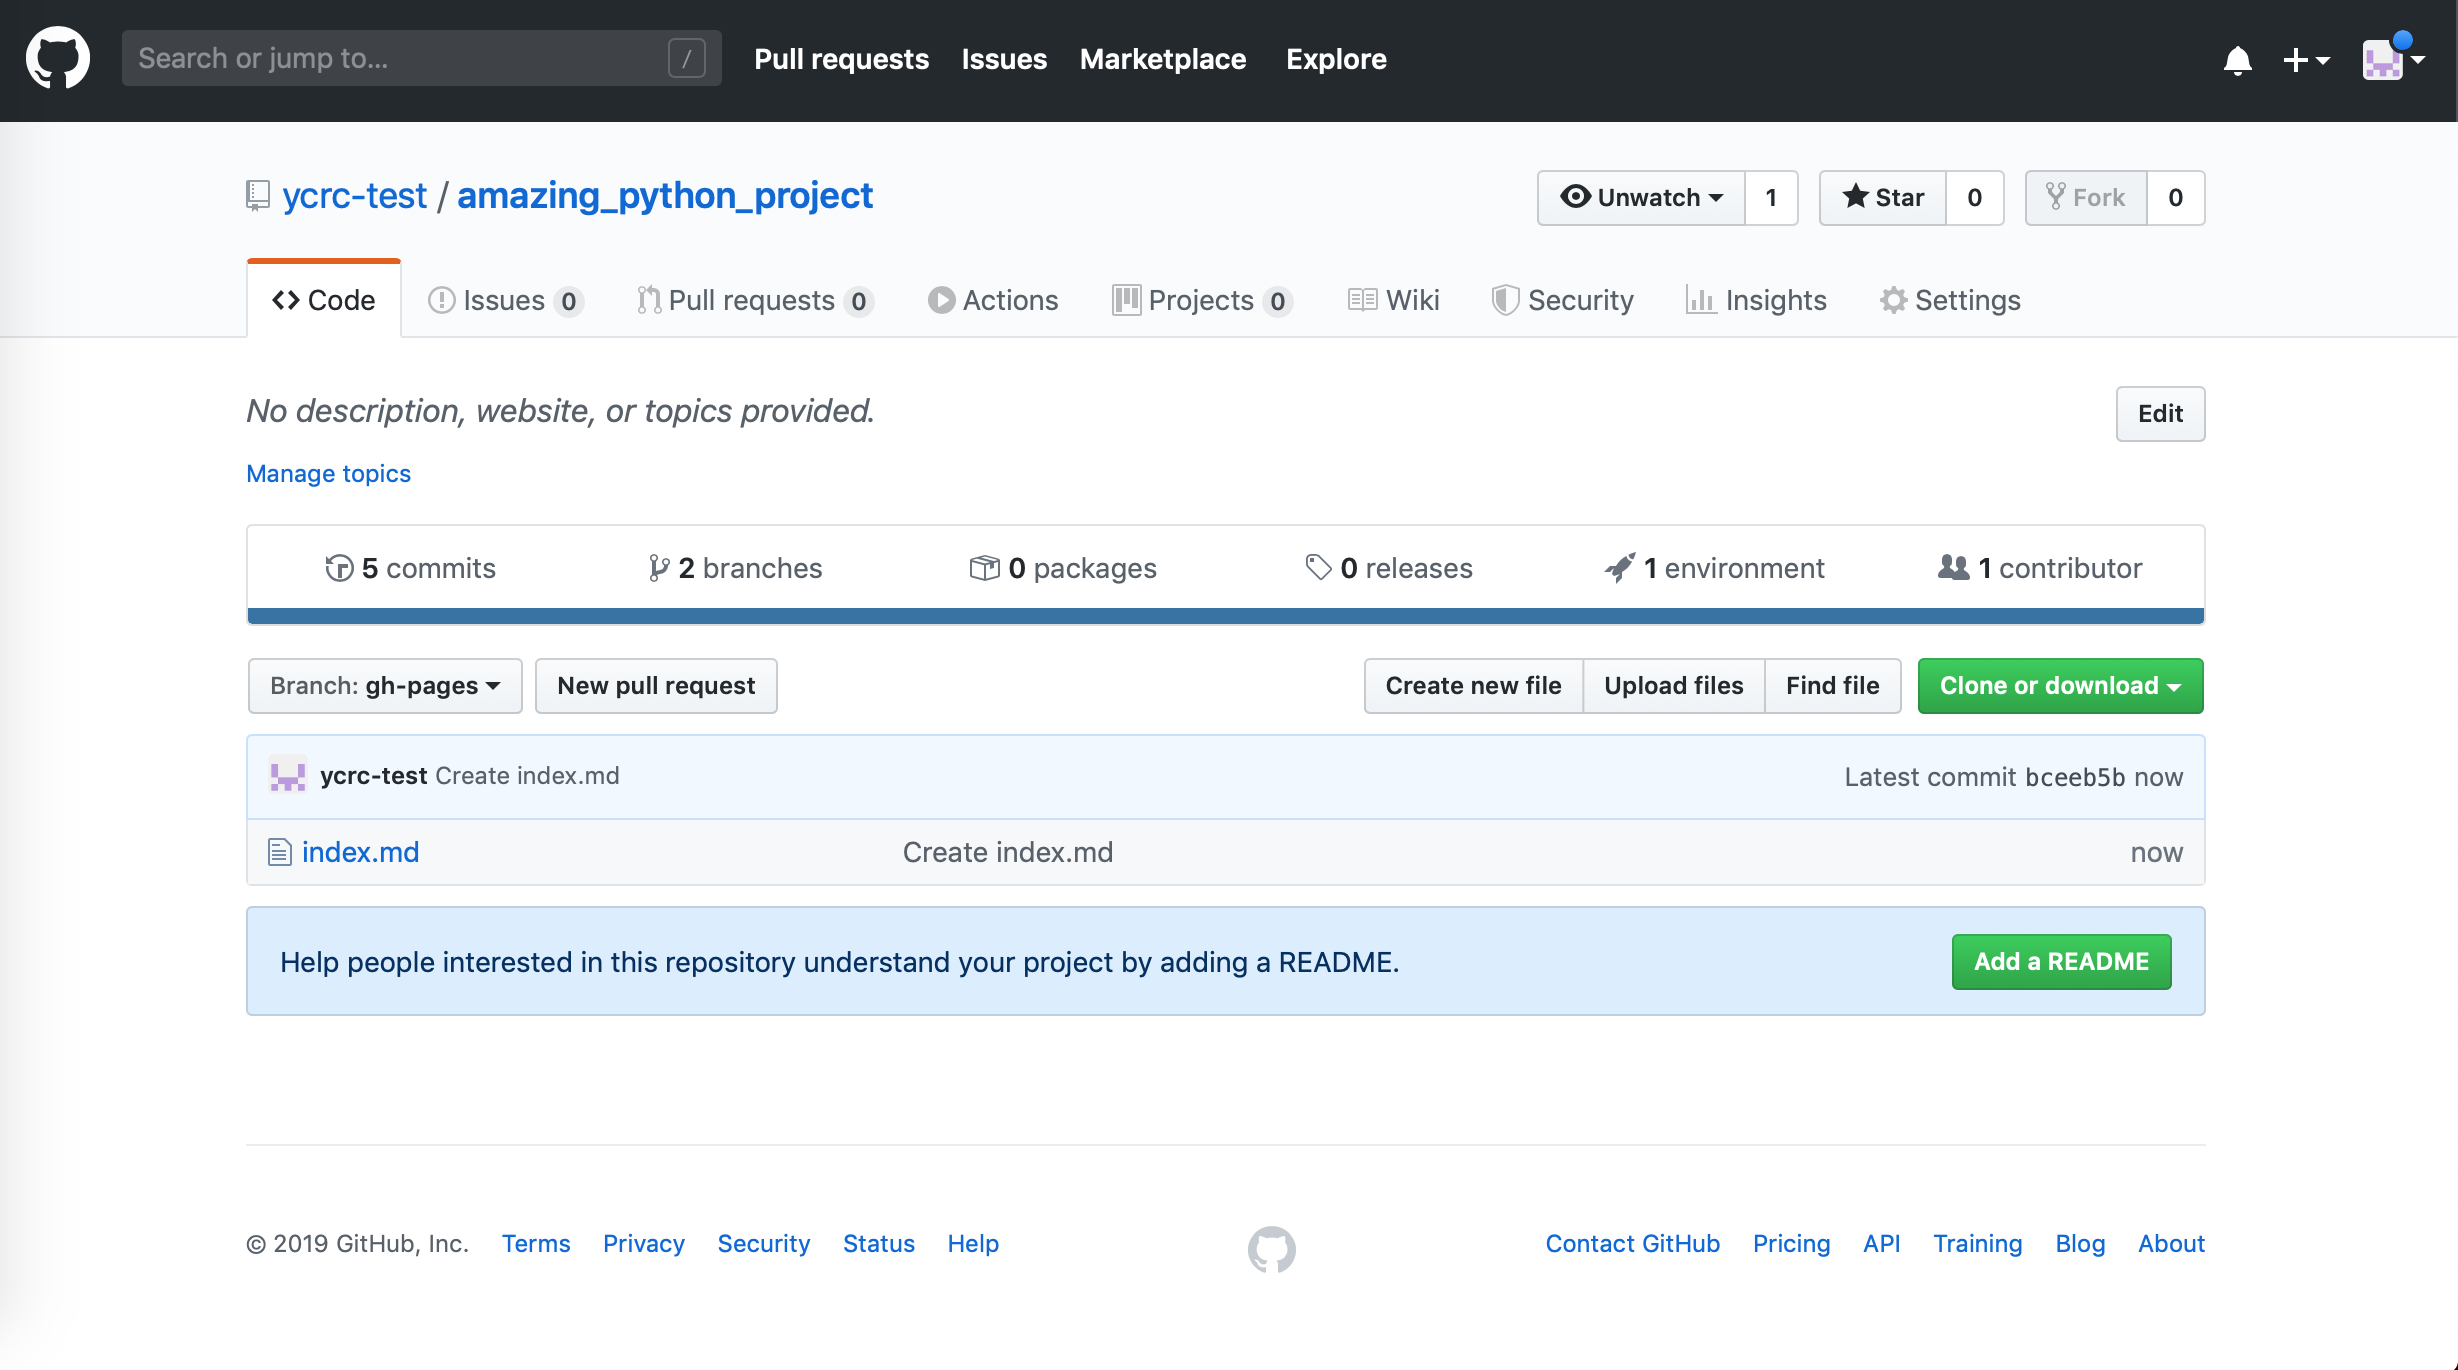
Task: Open the user avatar menu
Action: coord(2394,58)
